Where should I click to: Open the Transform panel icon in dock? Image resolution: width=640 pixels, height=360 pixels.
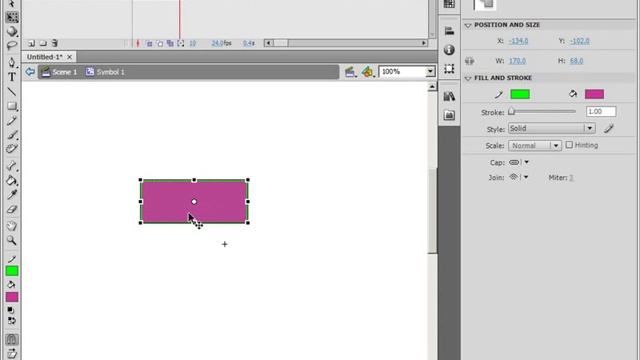point(449,69)
